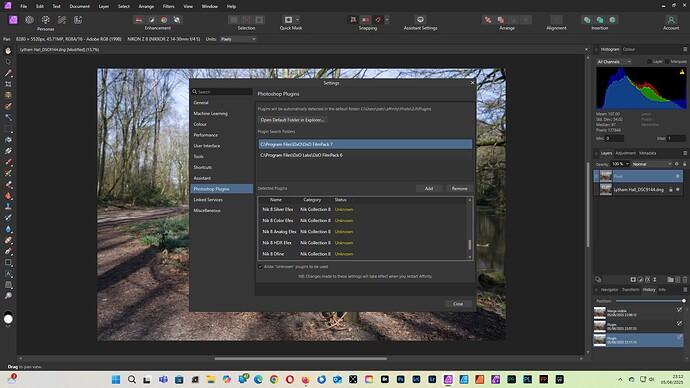690x388 pixels.
Task: Toggle visibility of Lytham Hall_DSC9144.dng layer
Action: (678, 190)
